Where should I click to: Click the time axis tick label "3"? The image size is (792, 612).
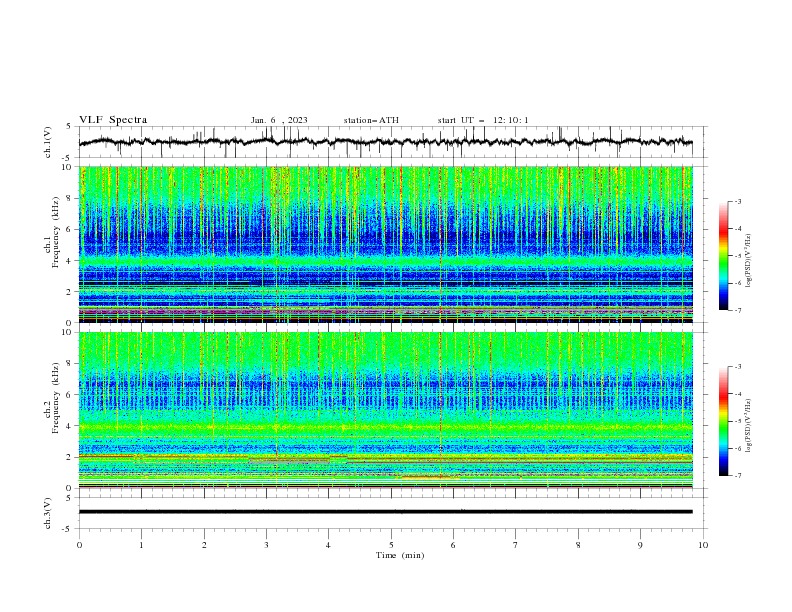266,545
